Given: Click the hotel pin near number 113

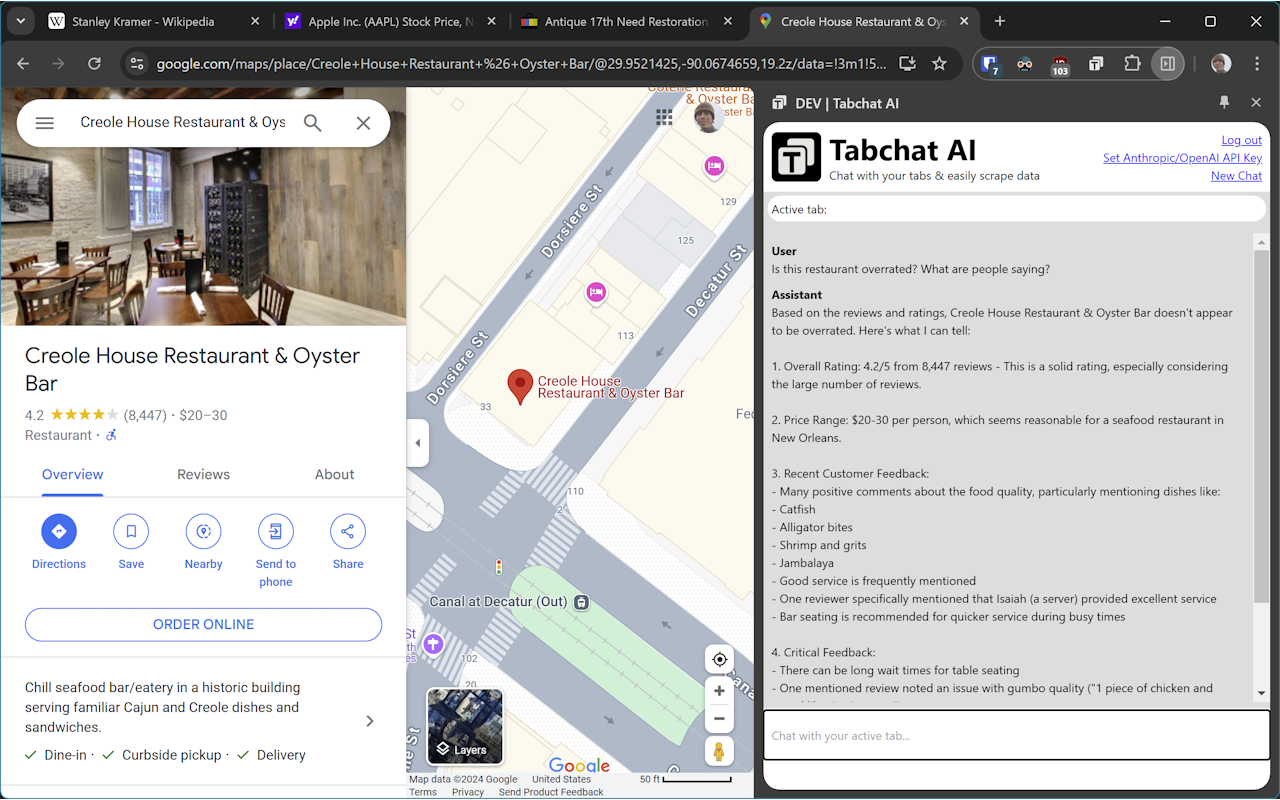Looking at the screenshot, I should pyautogui.click(x=596, y=292).
